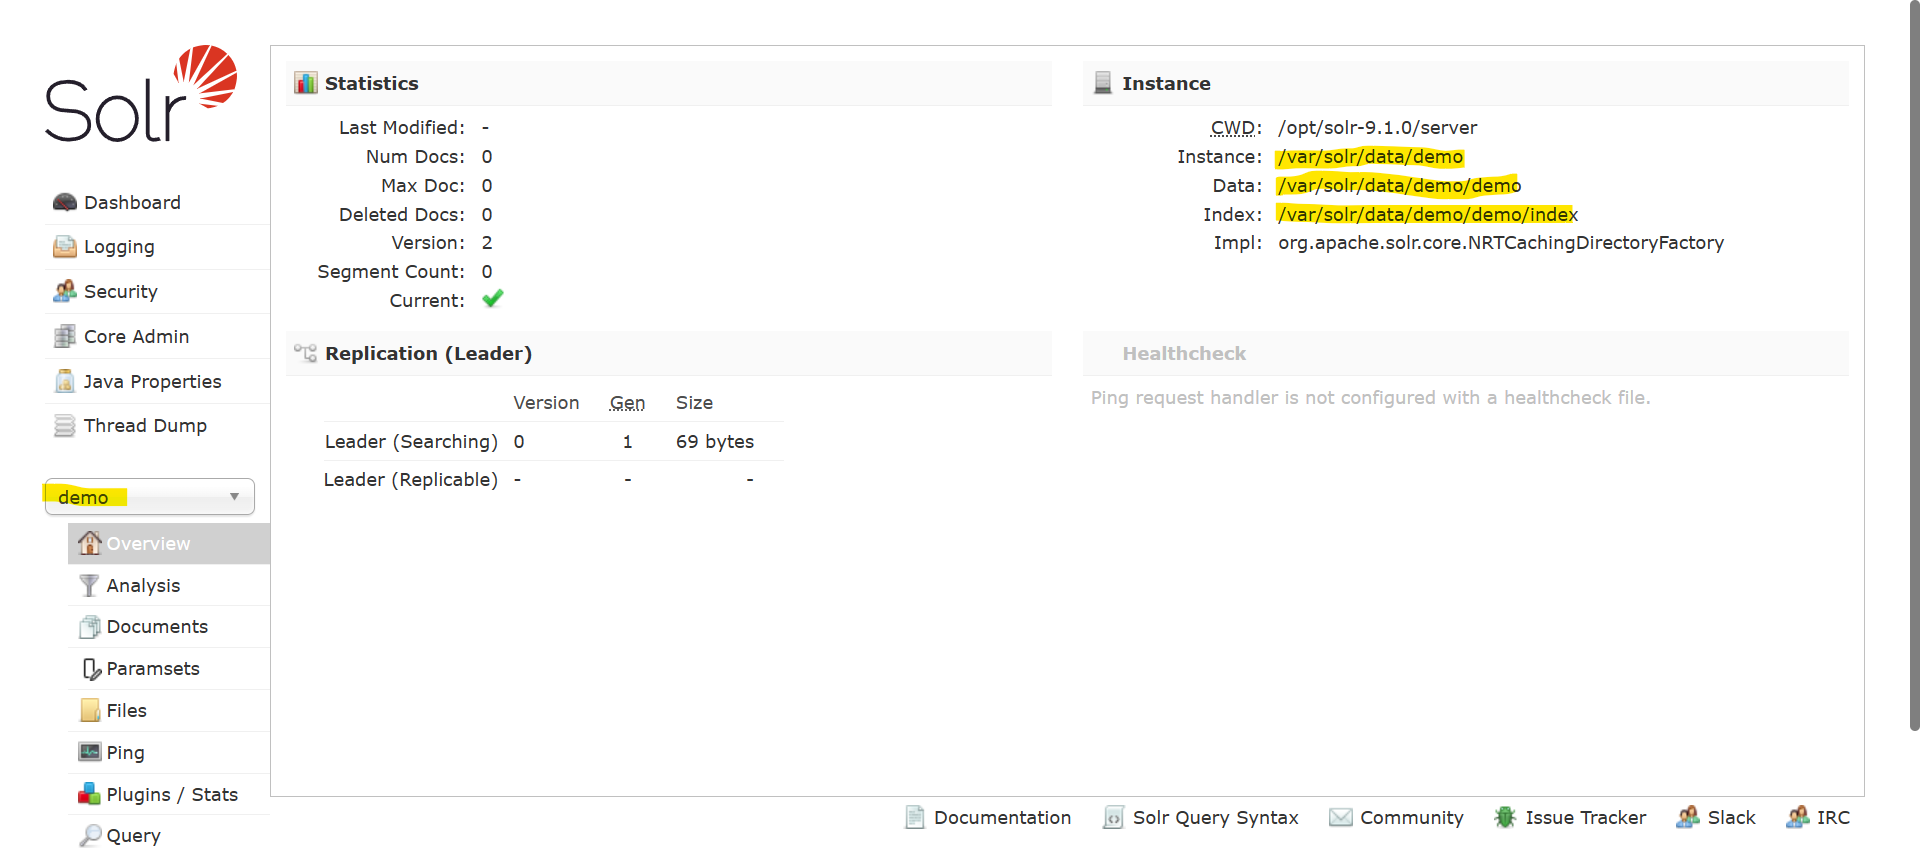Image resolution: width=1920 pixels, height=853 pixels.
Task: Open Plugins / Stats page
Action: [x=169, y=794]
